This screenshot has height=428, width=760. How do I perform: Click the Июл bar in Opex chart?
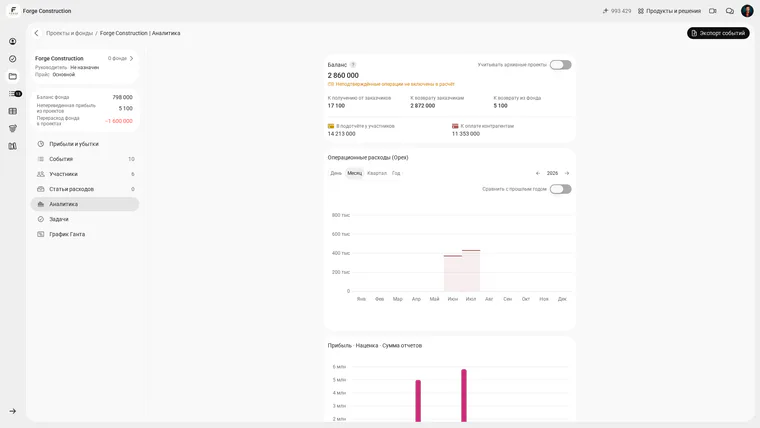coord(471,270)
